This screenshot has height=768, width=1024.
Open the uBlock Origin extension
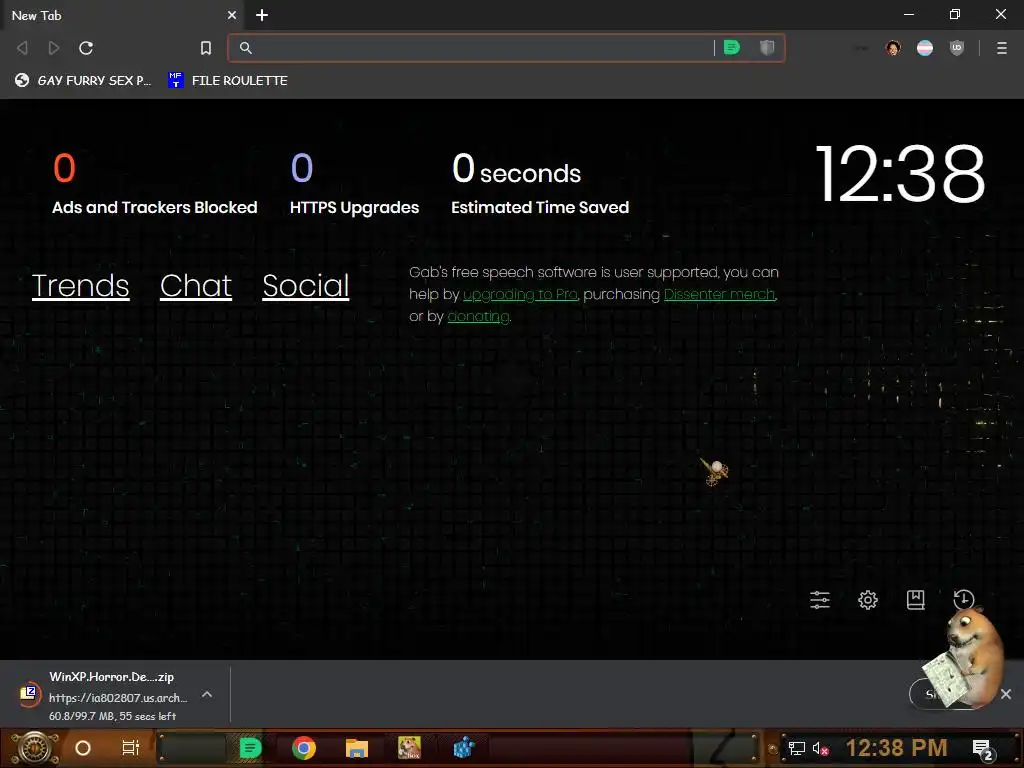pyautogui.click(x=957, y=48)
